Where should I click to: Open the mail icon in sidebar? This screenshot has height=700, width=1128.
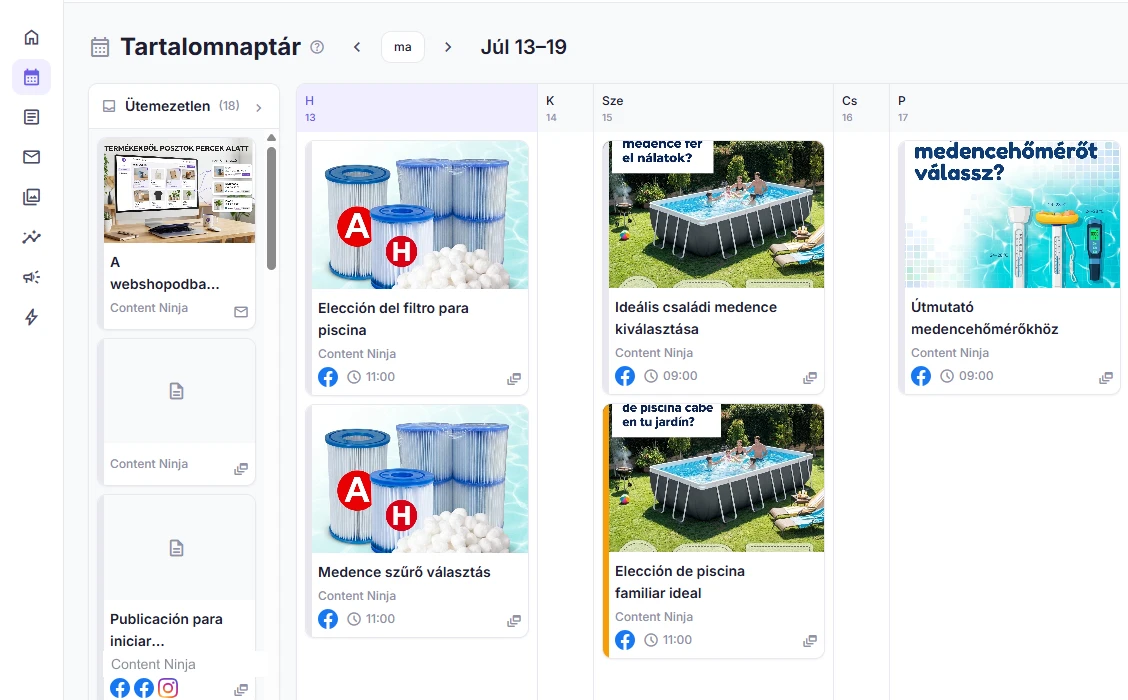[32, 157]
